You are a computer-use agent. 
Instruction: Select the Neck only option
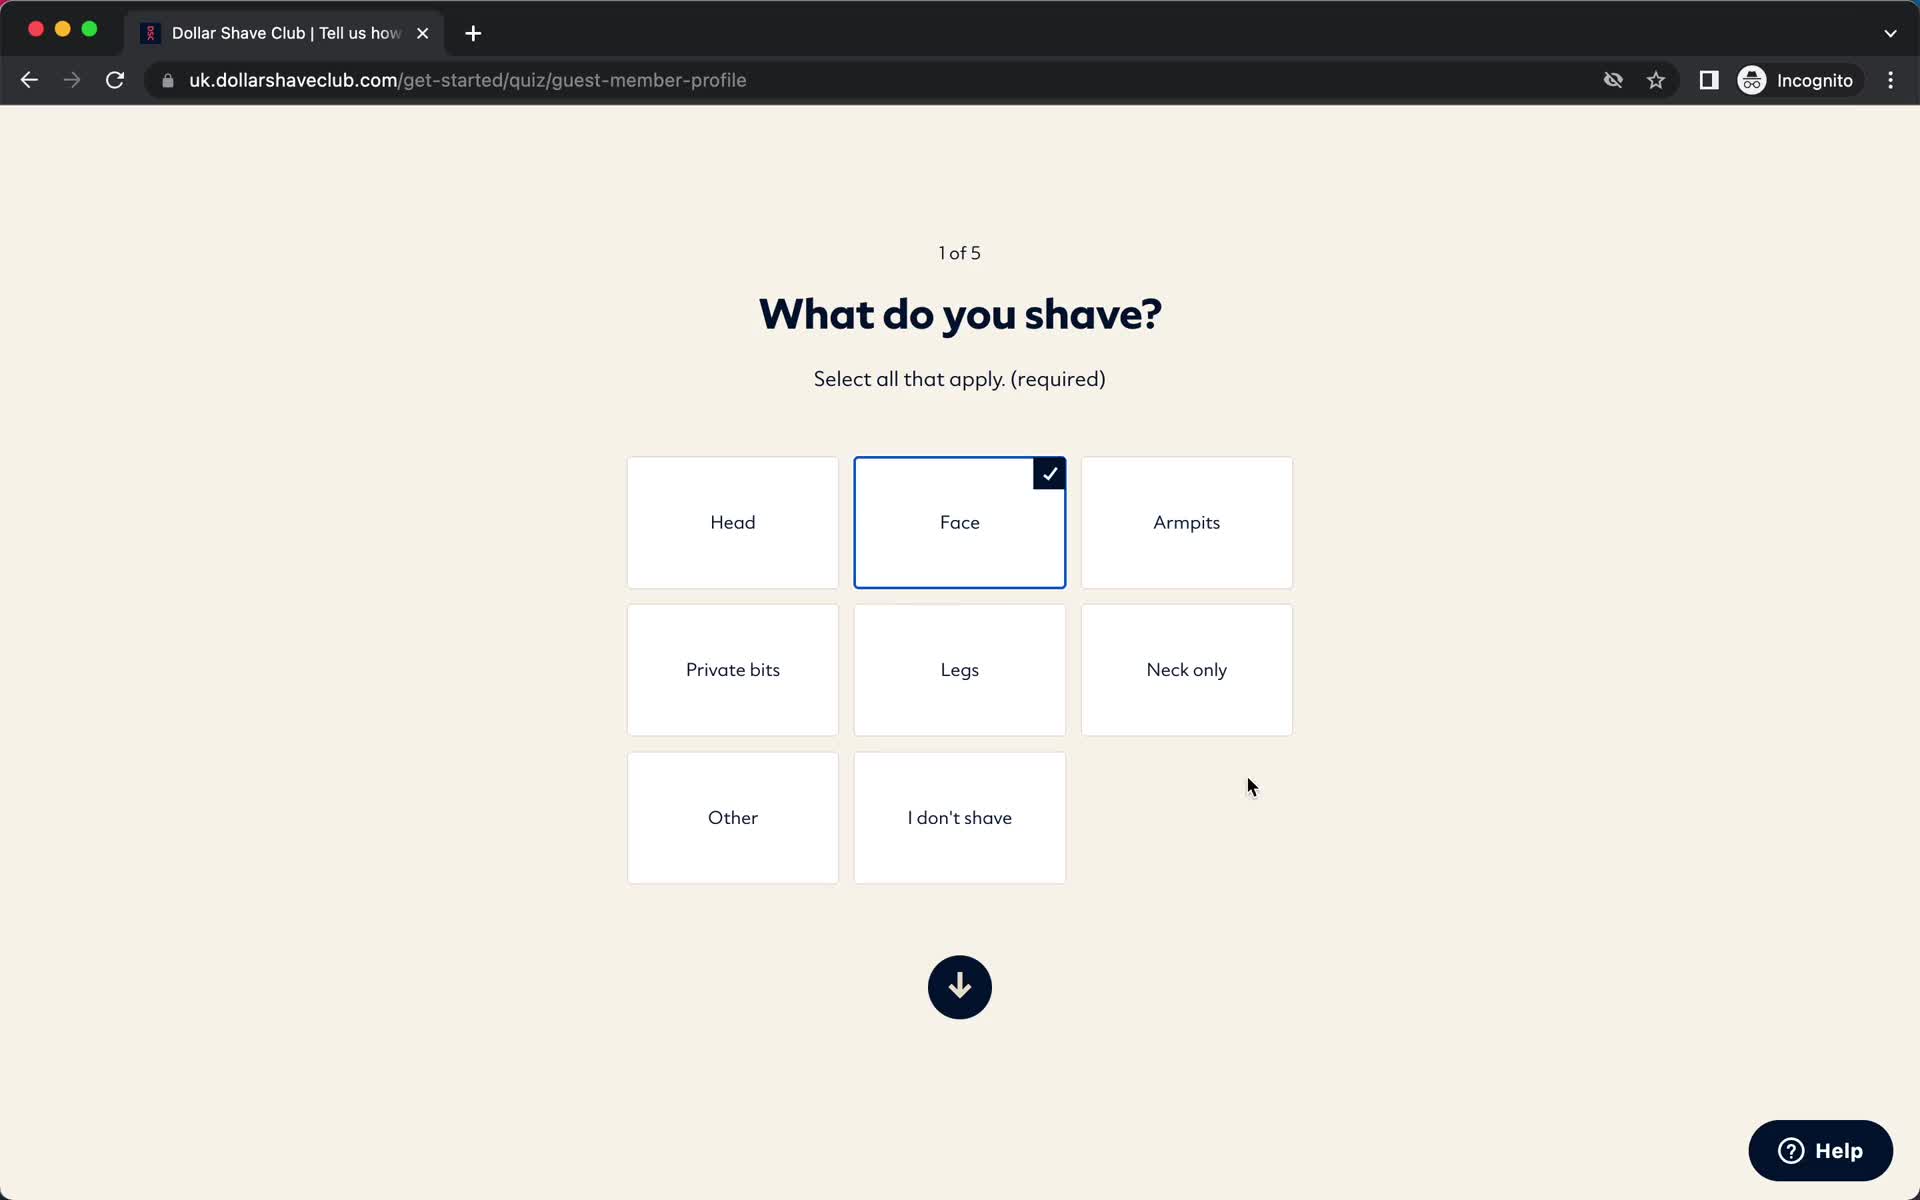coord(1186,670)
